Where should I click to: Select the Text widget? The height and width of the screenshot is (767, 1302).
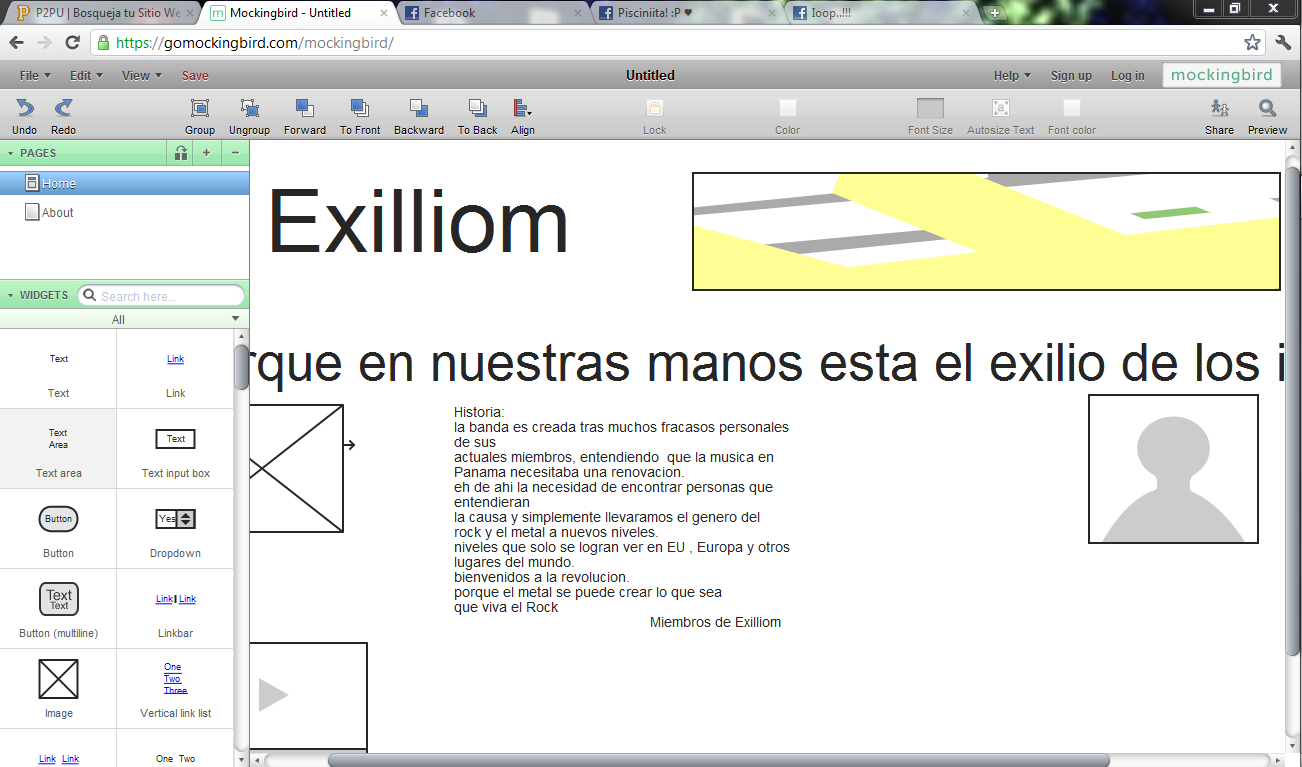tap(59, 368)
